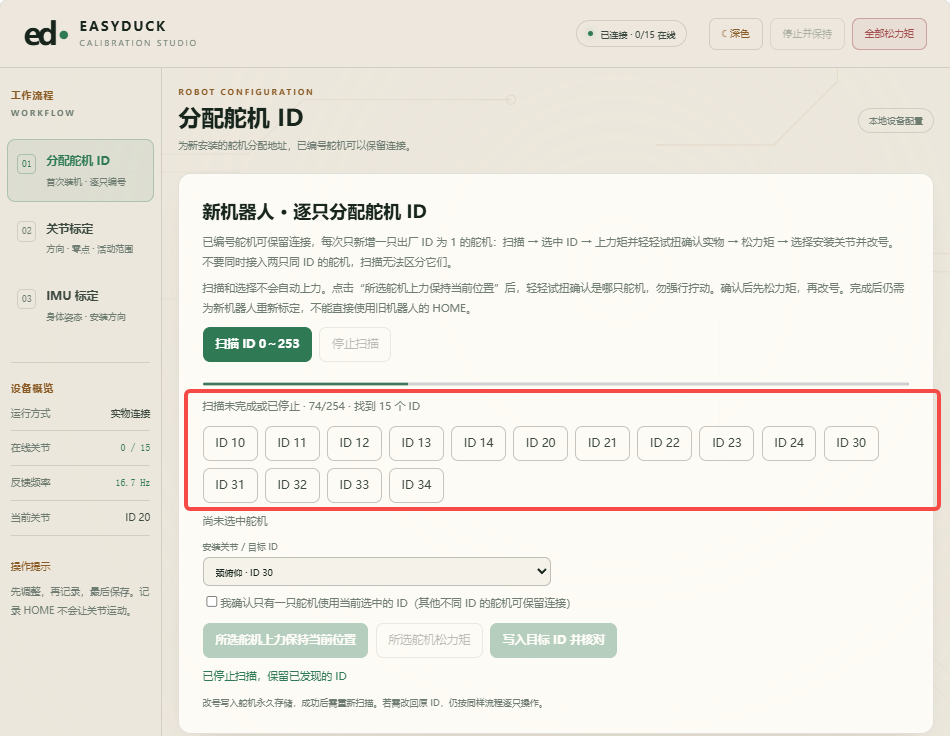Switch to dark mode with 深色 button
The height and width of the screenshot is (736, 950).
(x=736, y=34)
